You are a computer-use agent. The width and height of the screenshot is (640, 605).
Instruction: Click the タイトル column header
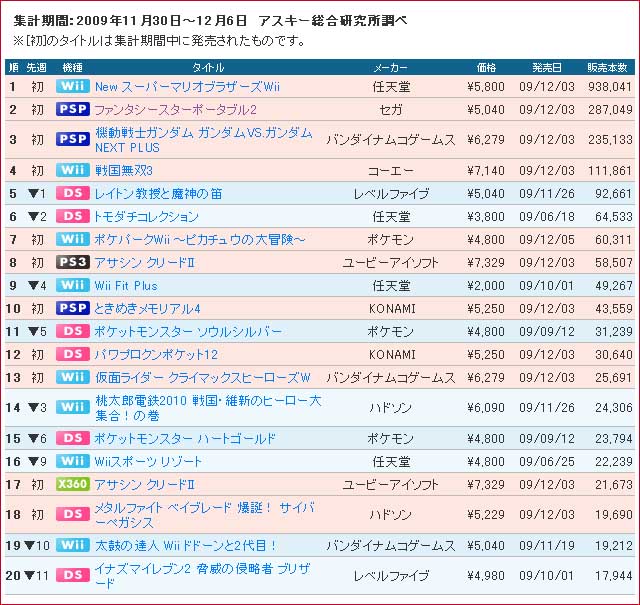click(208, 67)
